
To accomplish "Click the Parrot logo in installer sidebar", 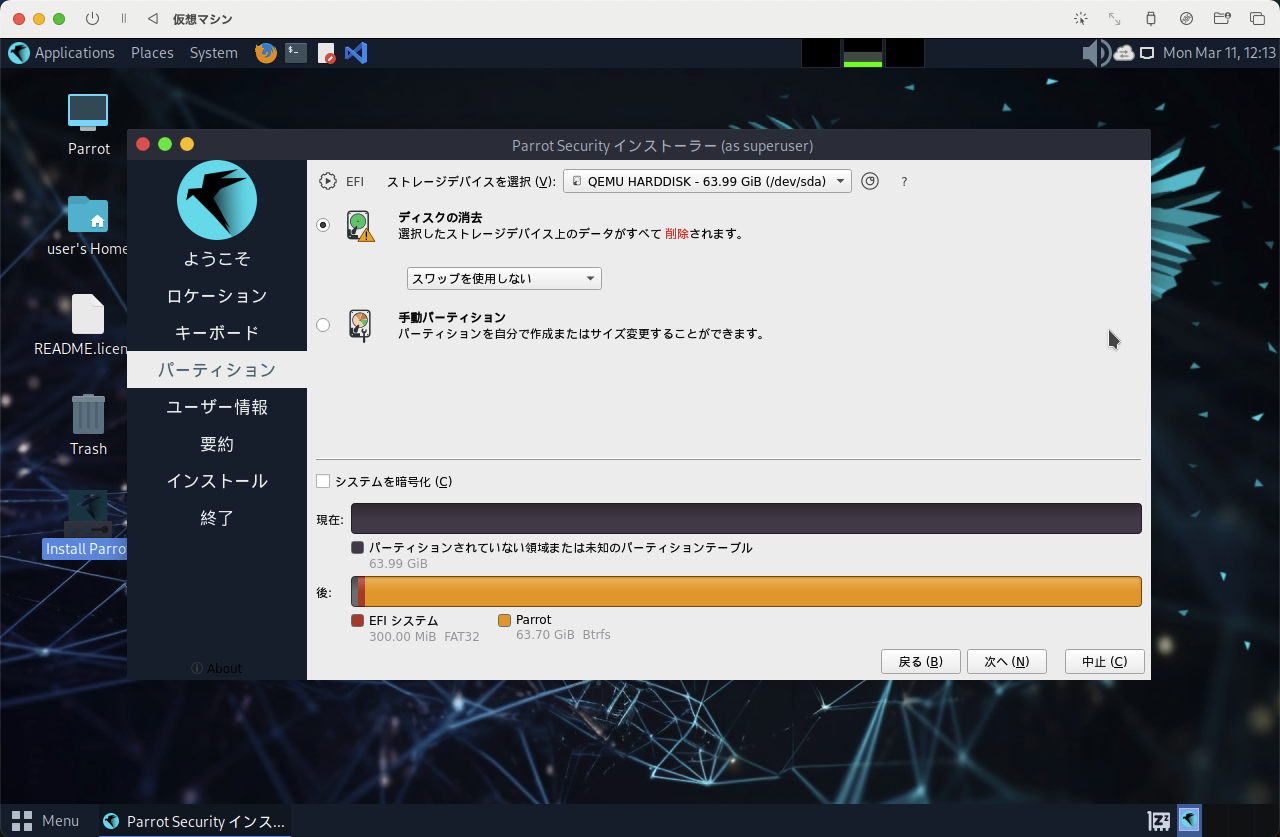I will pyautogui.click(x=217, y=200).
